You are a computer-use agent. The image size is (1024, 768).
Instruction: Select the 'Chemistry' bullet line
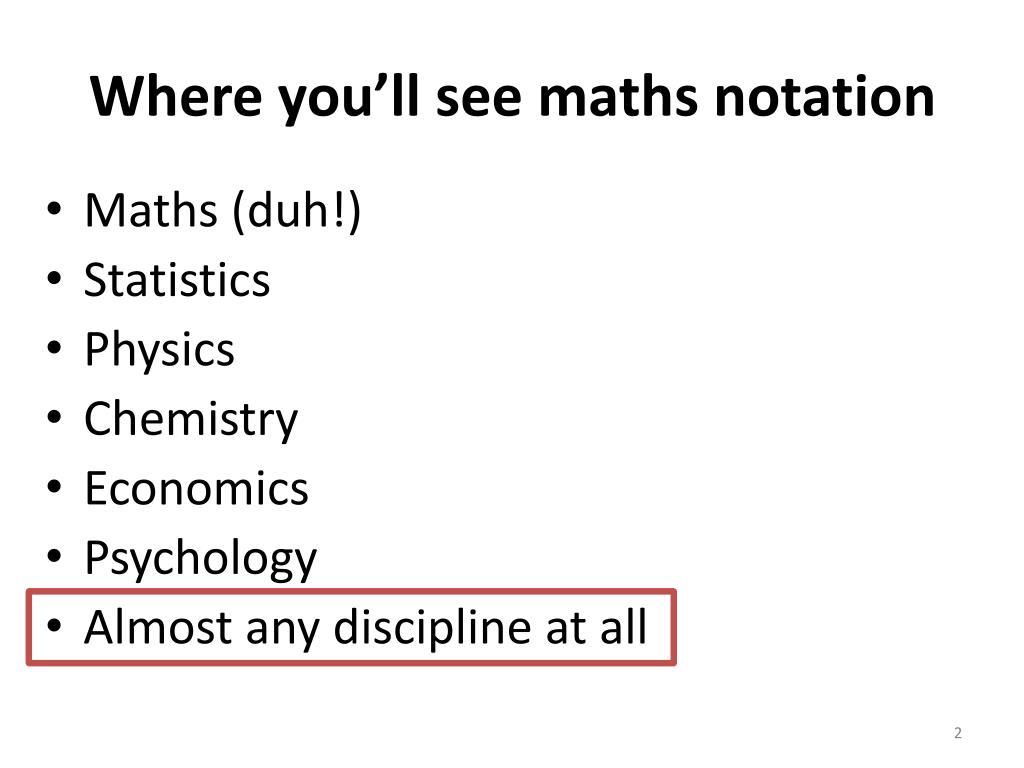pos(191,419)
